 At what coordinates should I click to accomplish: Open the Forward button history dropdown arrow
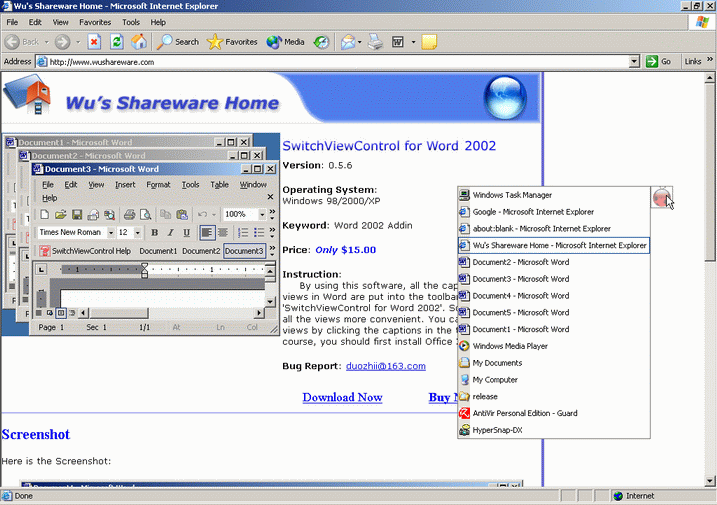[78, 42]
